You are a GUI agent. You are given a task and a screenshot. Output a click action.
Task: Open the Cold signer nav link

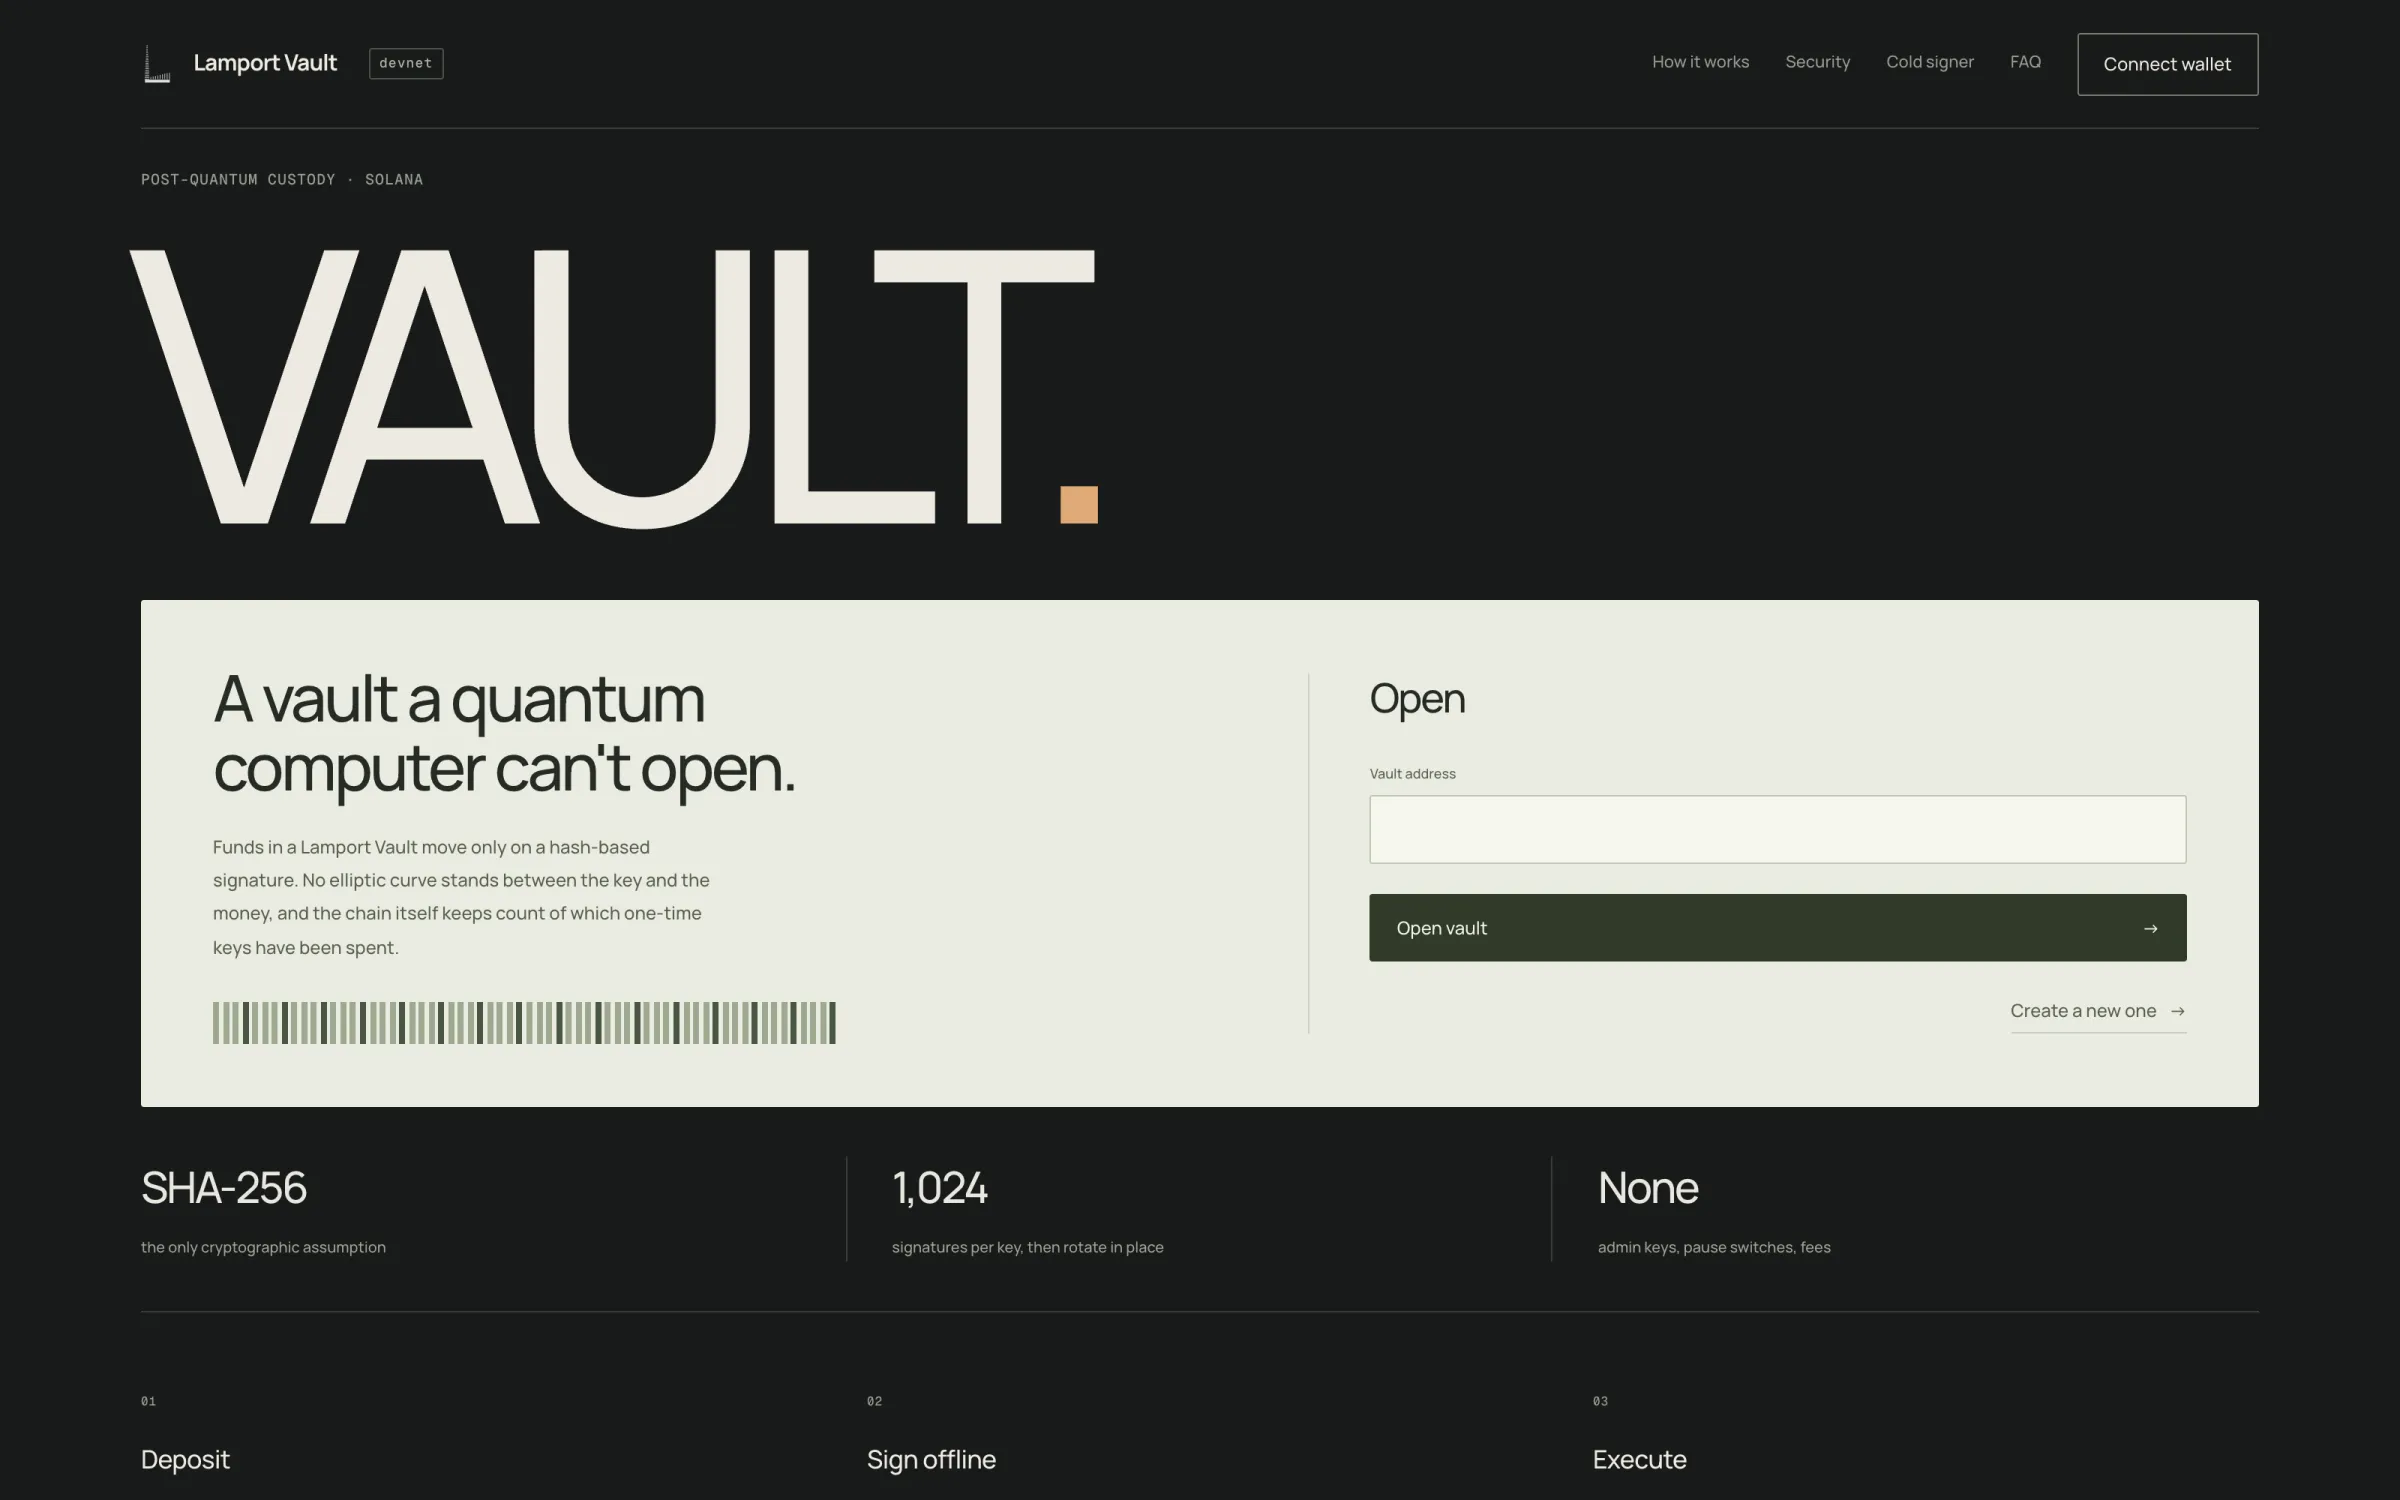[1930, 62]
